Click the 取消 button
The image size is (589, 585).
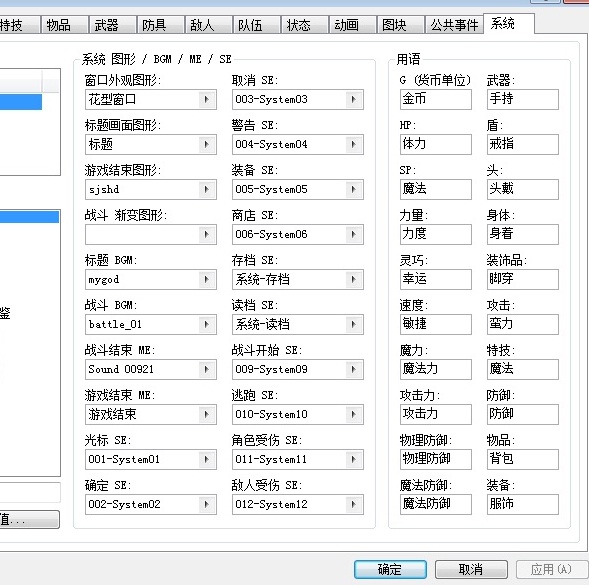(471, 570)
